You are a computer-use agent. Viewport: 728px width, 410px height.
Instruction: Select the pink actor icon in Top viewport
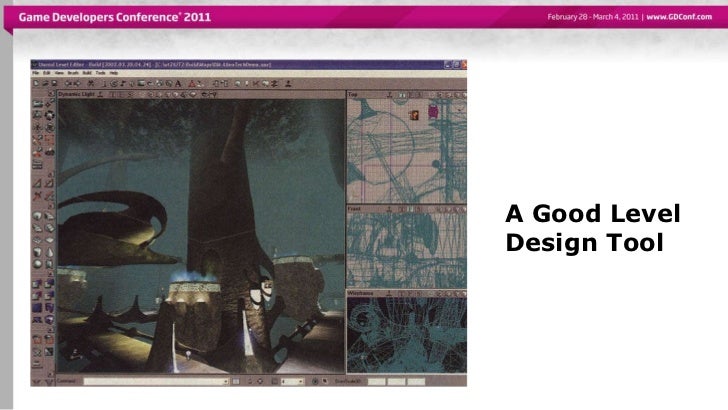[433, 111]
